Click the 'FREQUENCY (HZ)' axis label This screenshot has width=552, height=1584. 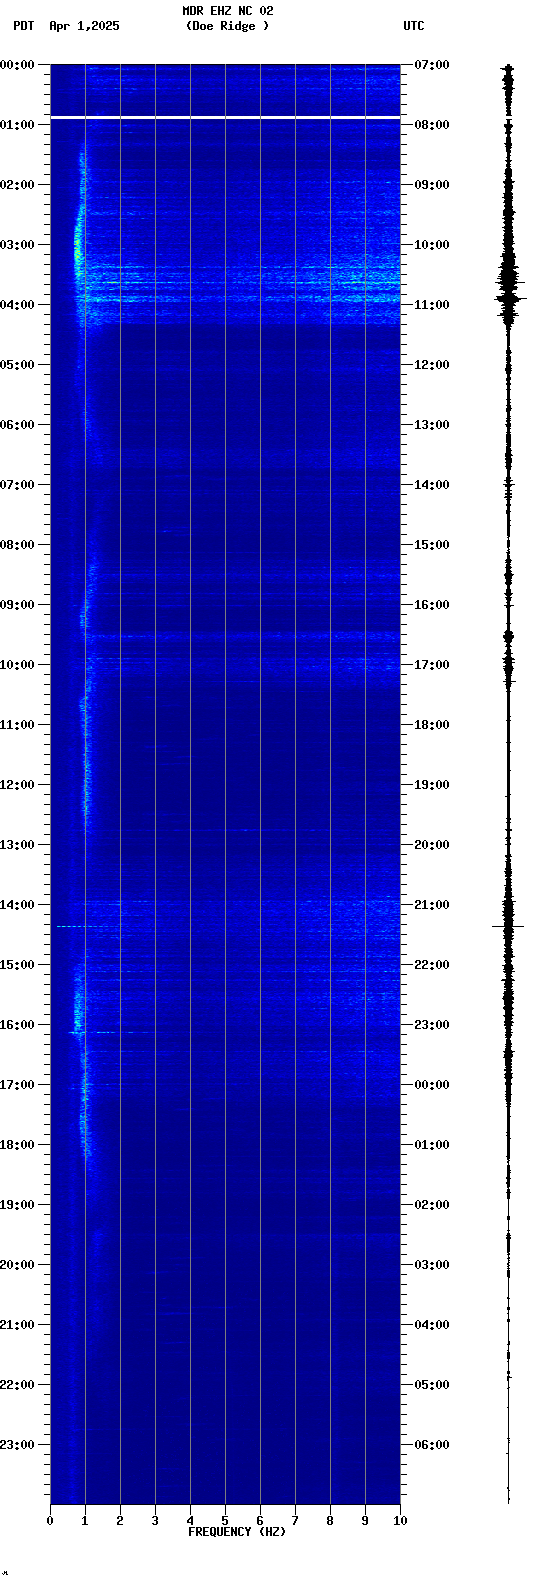tap(237, 1532)
